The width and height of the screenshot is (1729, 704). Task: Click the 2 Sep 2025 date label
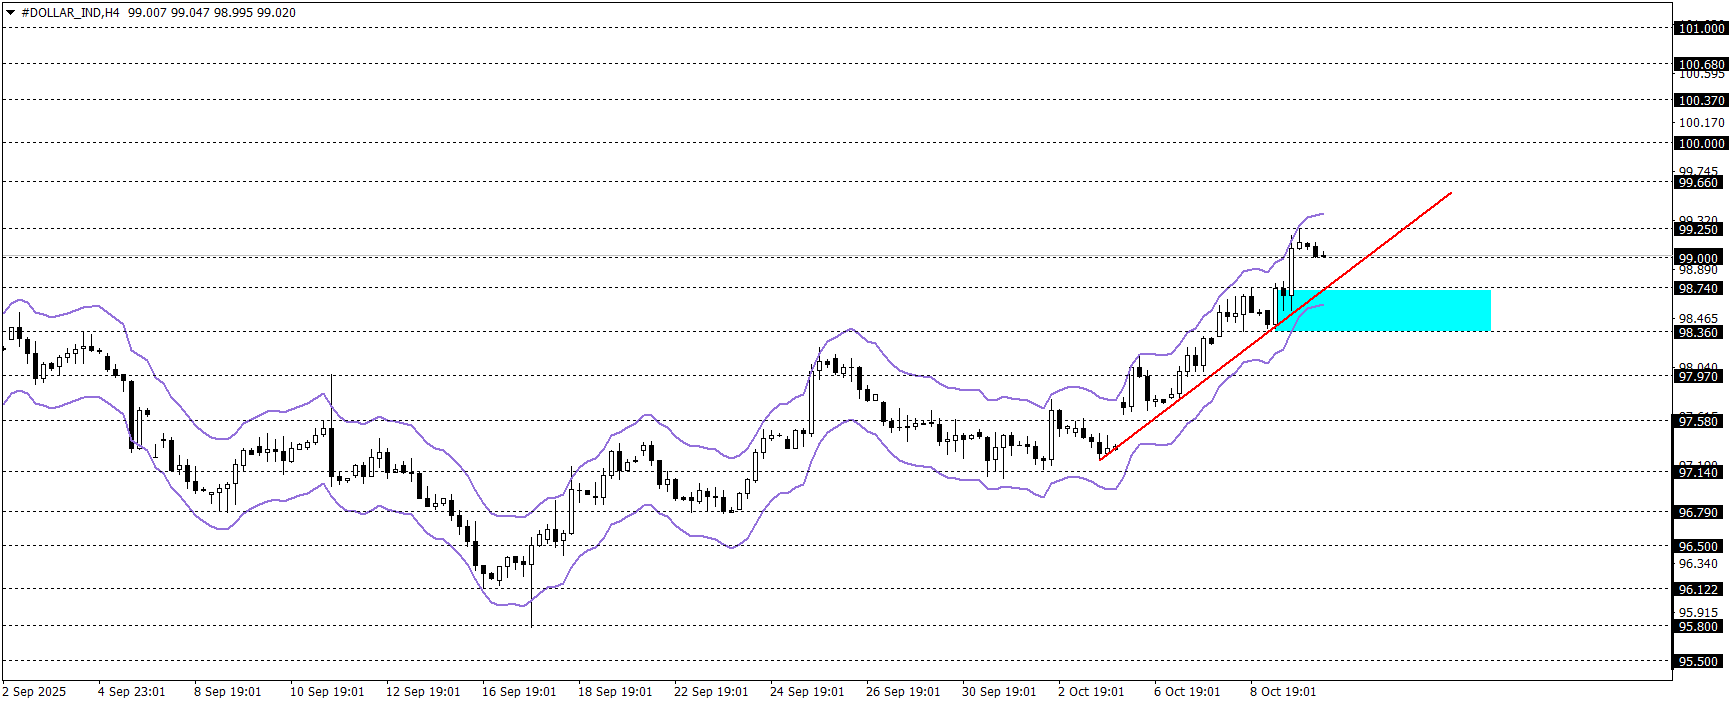pos(35,691)
